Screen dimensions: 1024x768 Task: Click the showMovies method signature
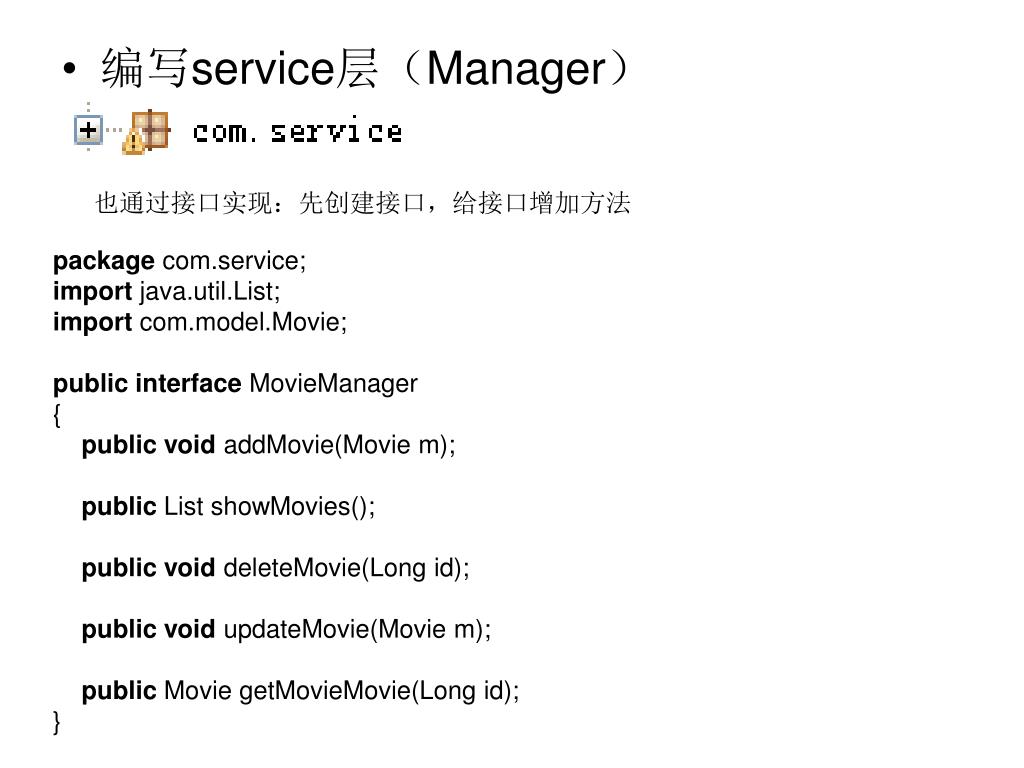(x=229, y=506)
